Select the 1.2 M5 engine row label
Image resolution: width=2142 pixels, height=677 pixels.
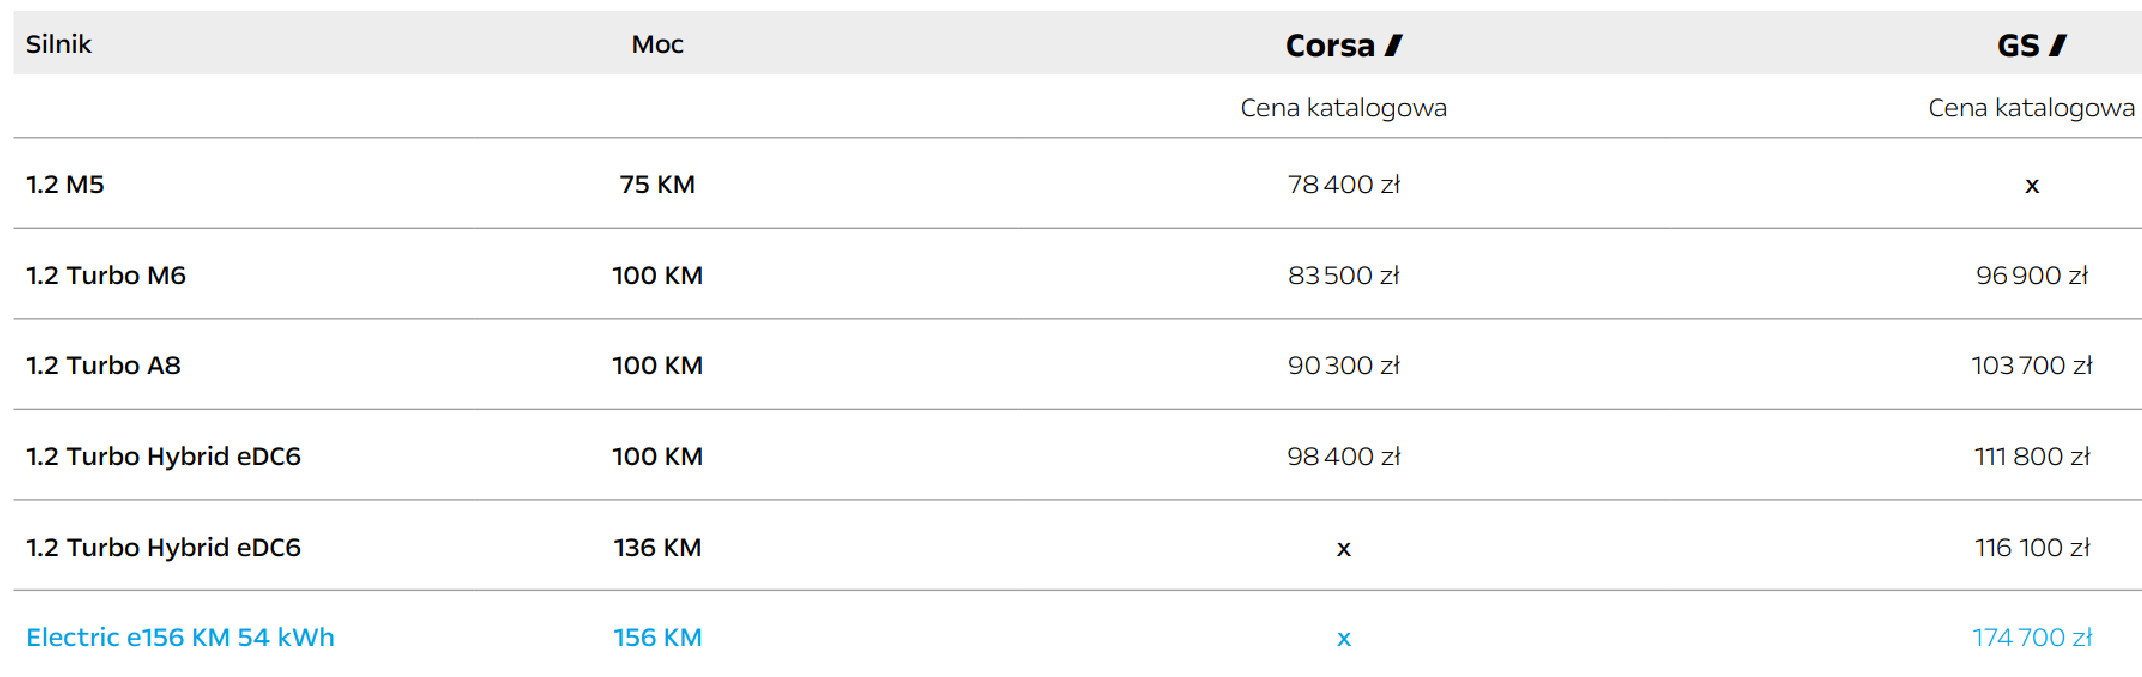65,185
